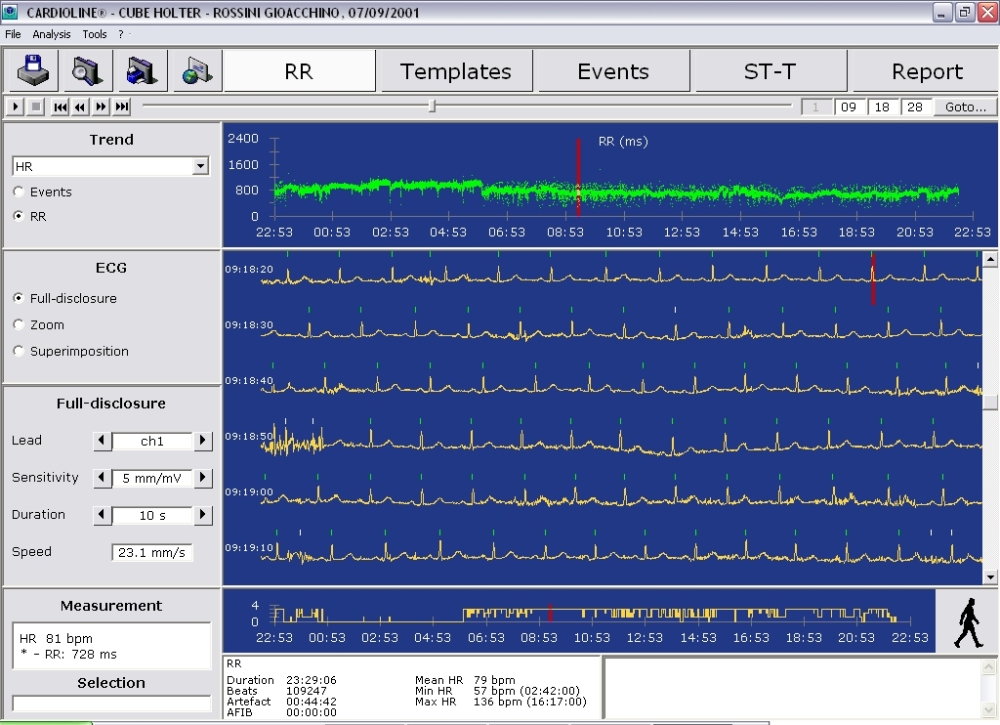Choose the Superimposition ECG radio button

click(19, 352)
